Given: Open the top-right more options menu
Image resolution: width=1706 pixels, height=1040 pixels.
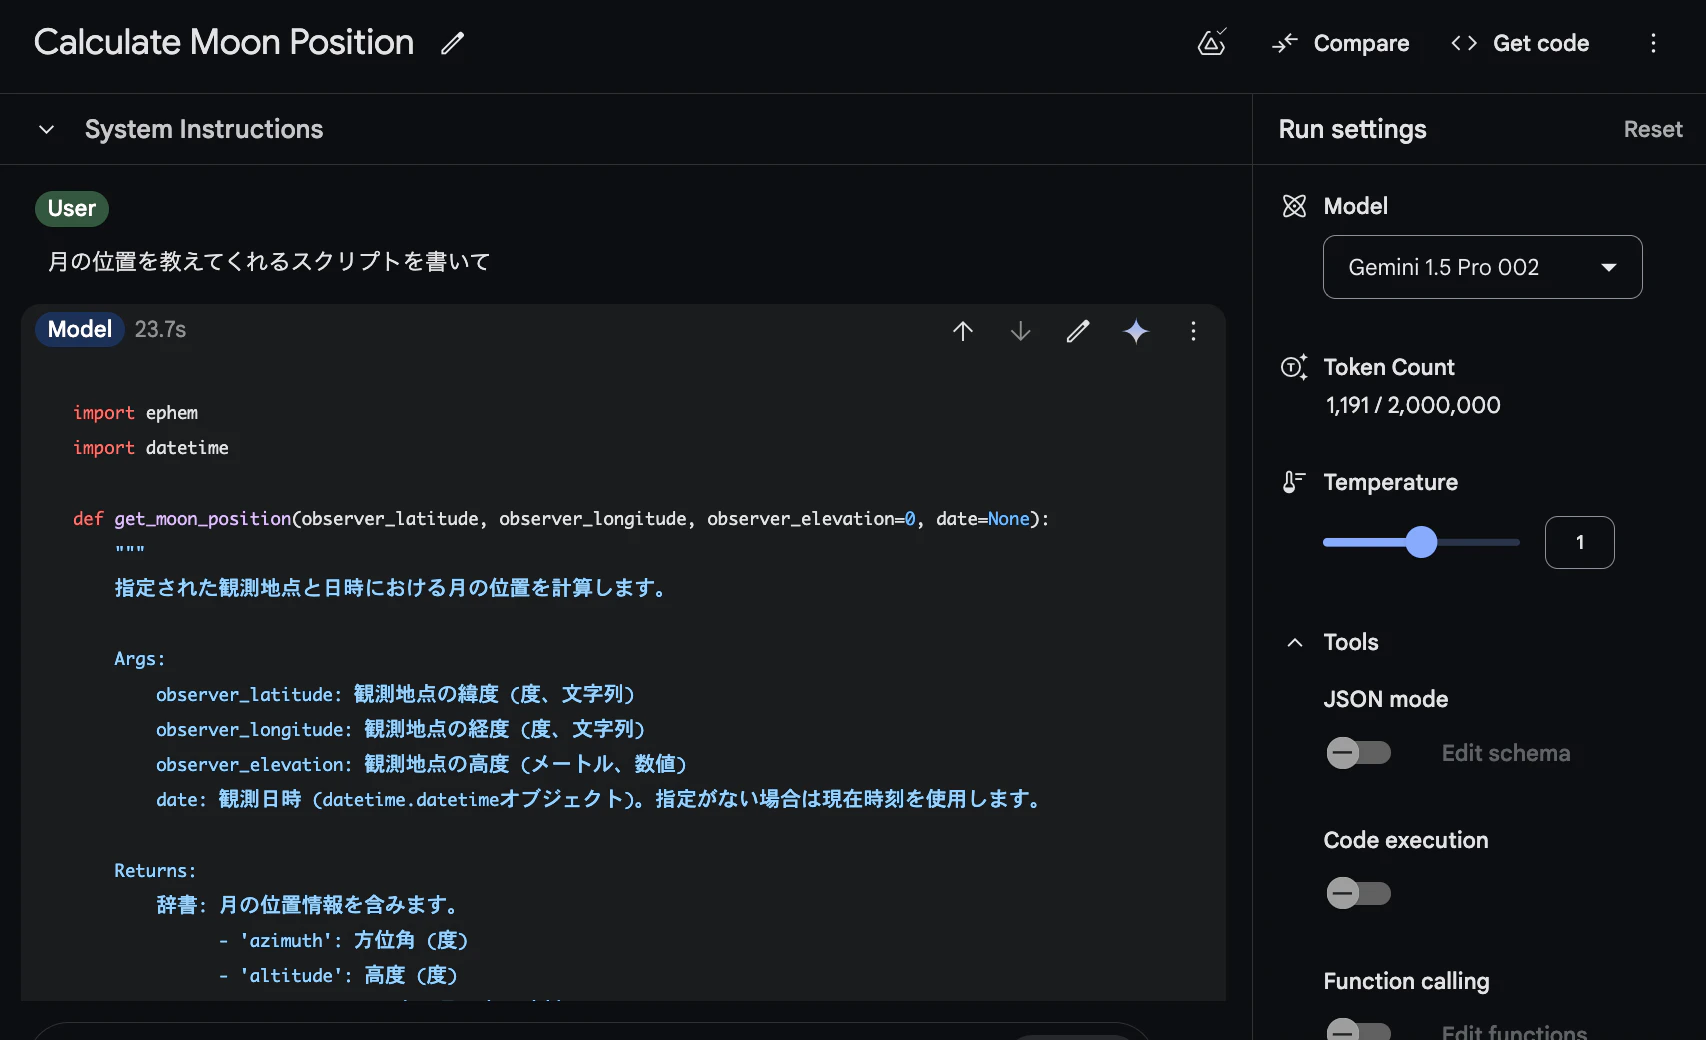Looking at the screenshot, I should [x=1653, y=43].
